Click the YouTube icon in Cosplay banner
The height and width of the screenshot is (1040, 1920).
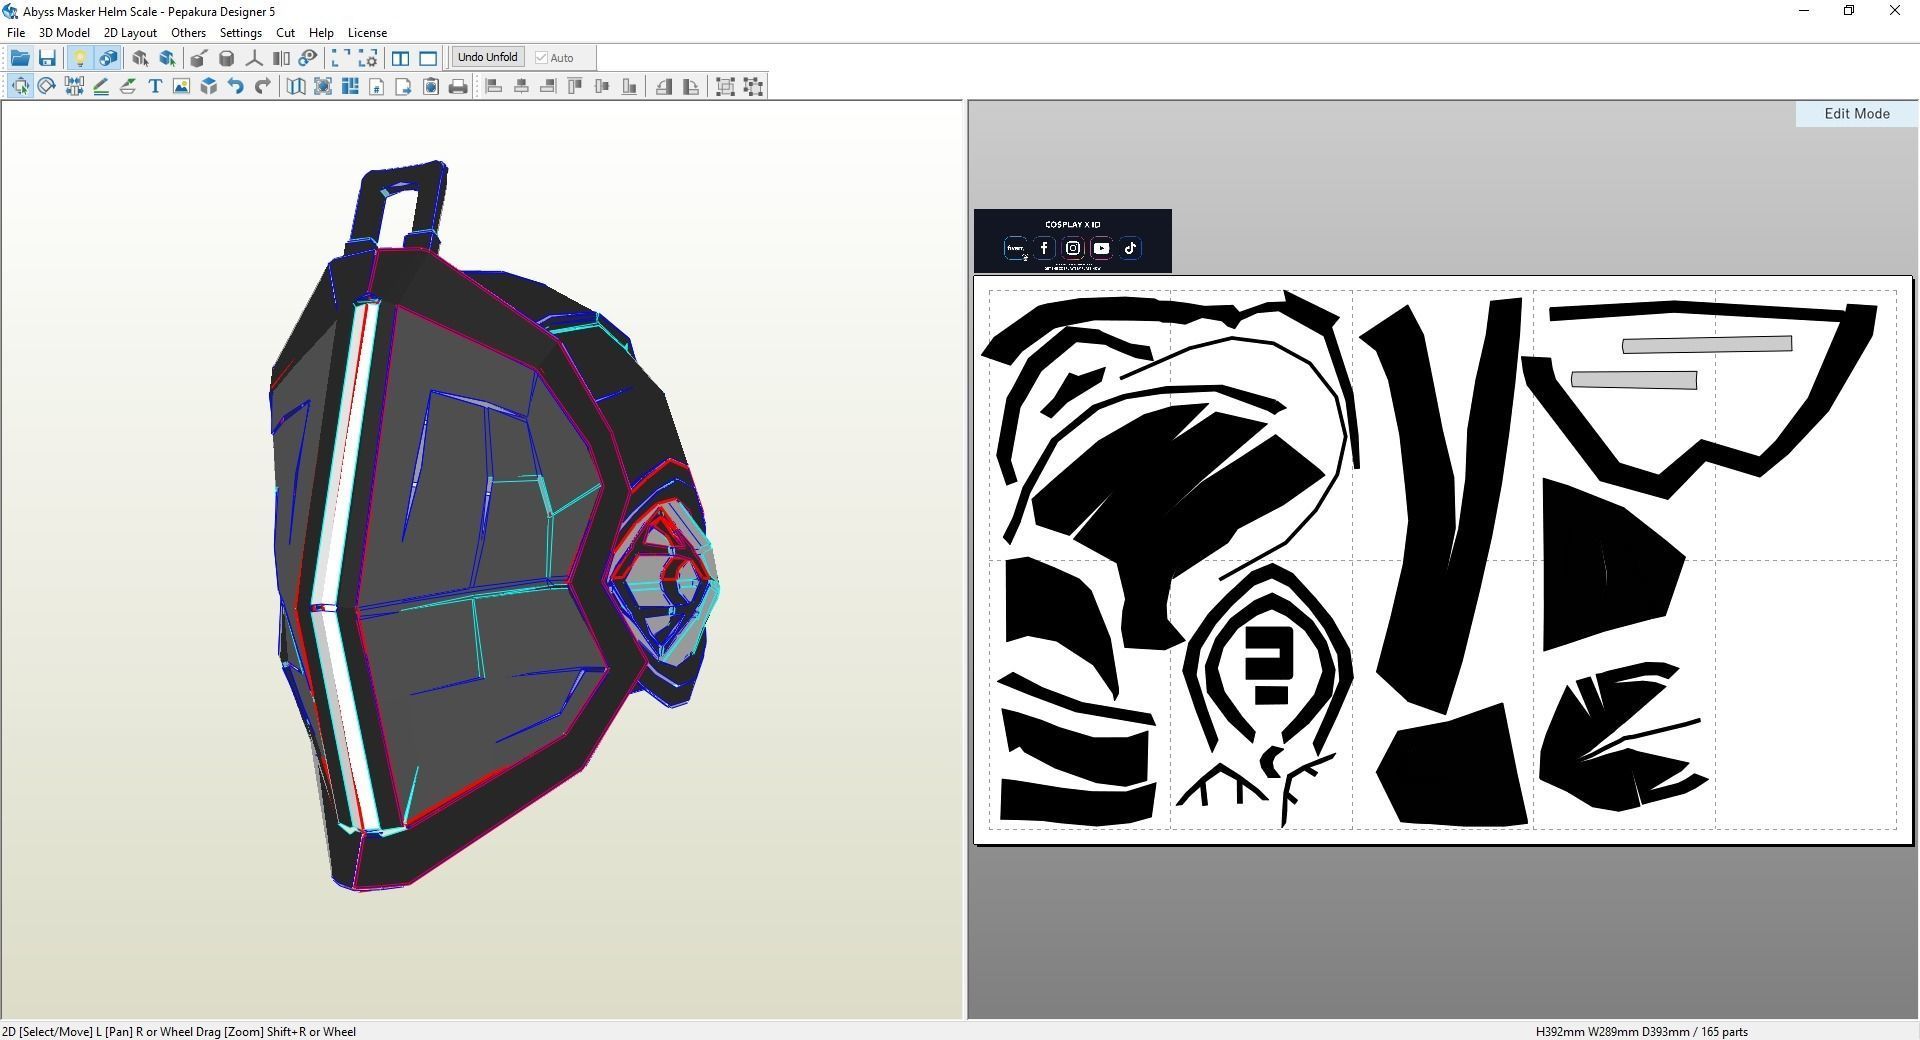[x=1101, y=248]
